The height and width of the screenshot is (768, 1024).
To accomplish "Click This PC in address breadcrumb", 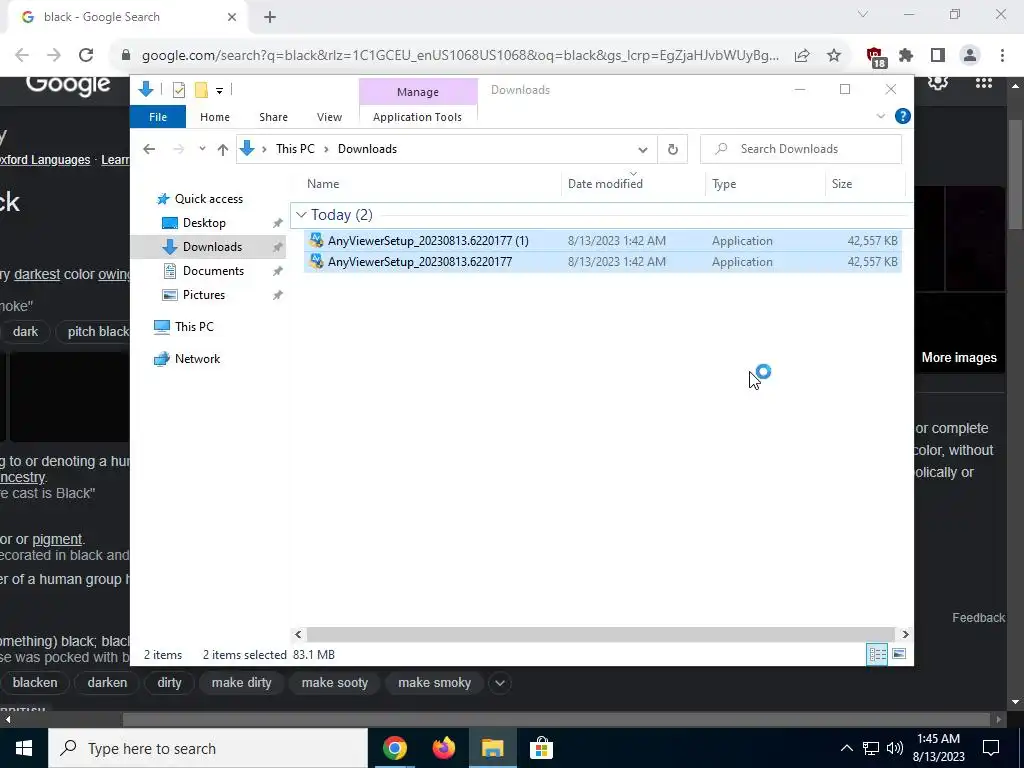I will coord(295,149).
